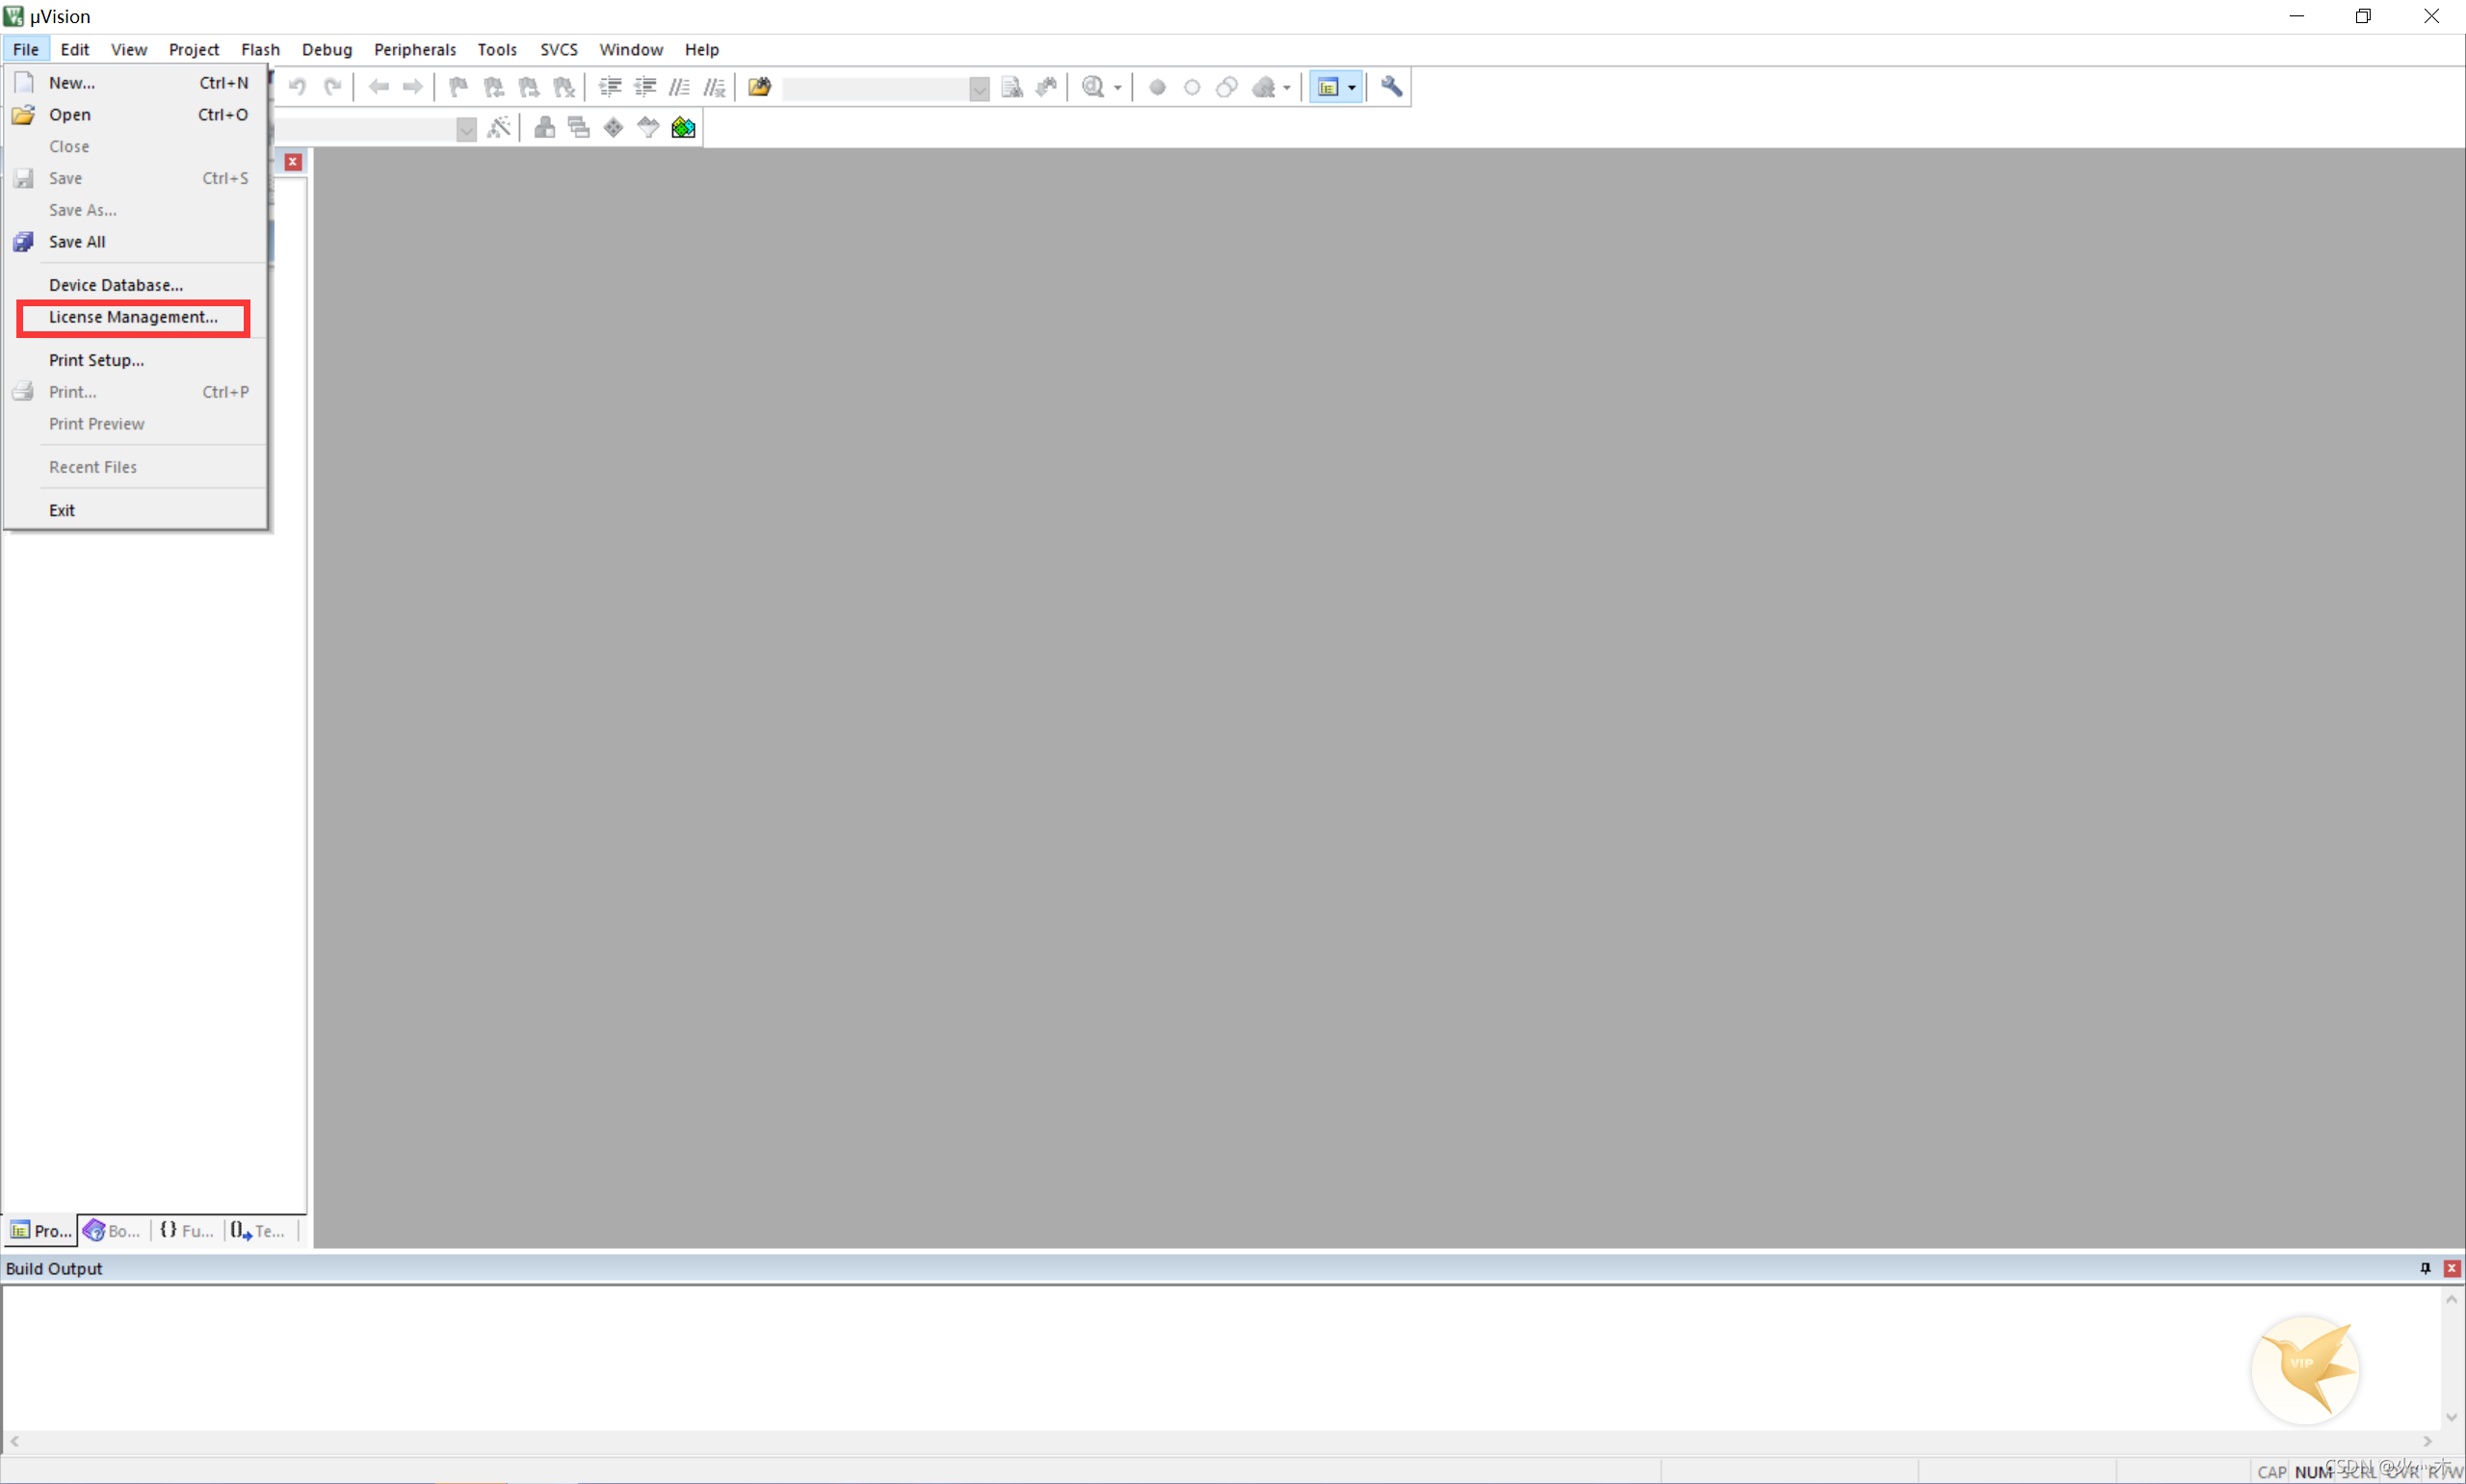Click the Project tab at panel bottom

41,1230
